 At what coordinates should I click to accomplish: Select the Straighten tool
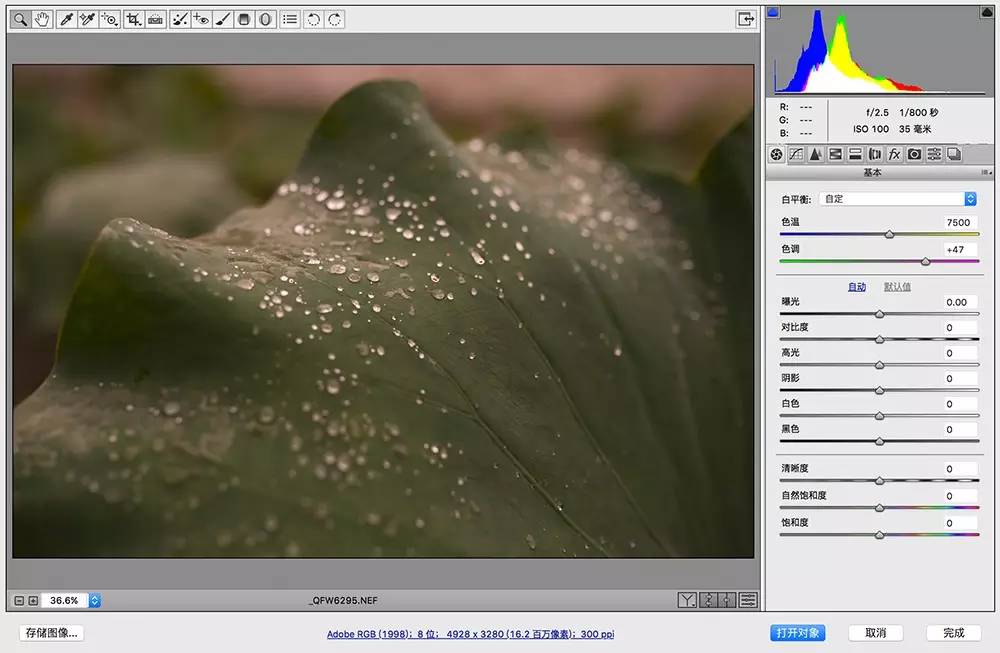click(155, 19)
